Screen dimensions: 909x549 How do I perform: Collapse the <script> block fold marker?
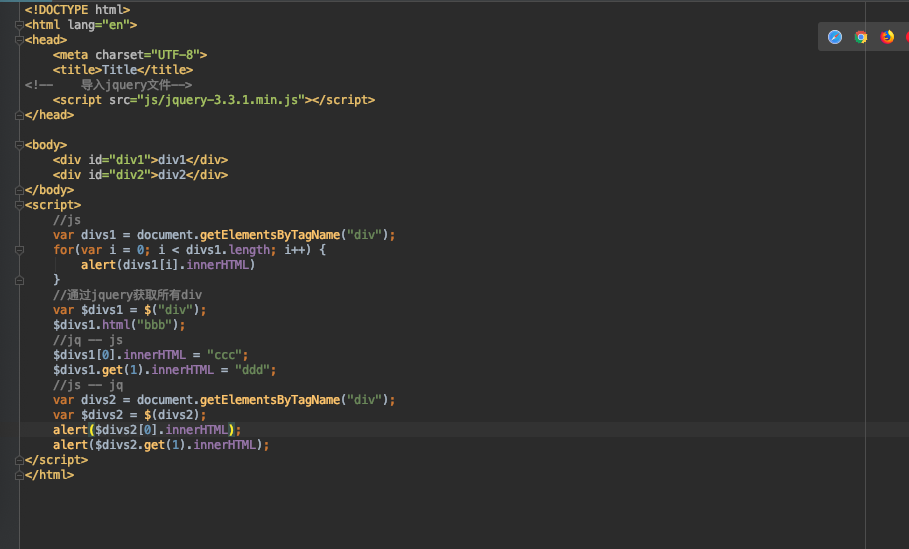pyautogui.click(x=19, y=205)
